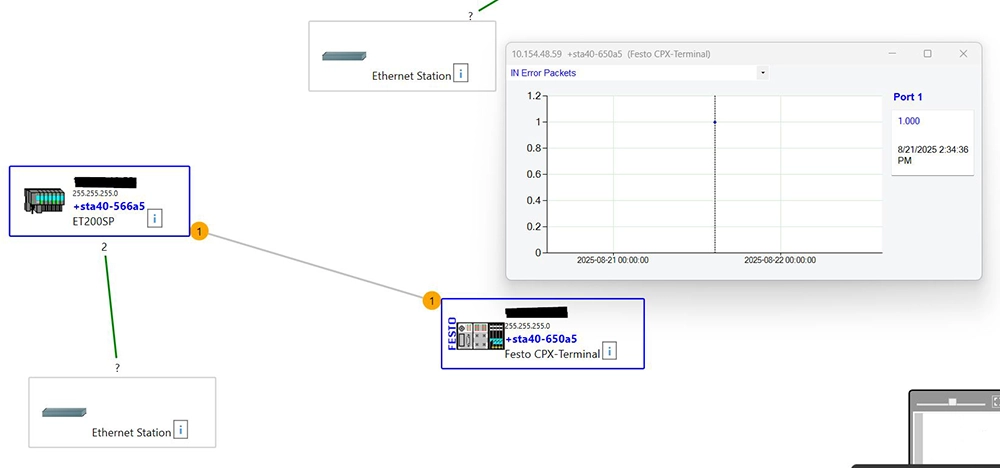Click the Festo CPX-Terminal device icon

click(x=474, y=335)
